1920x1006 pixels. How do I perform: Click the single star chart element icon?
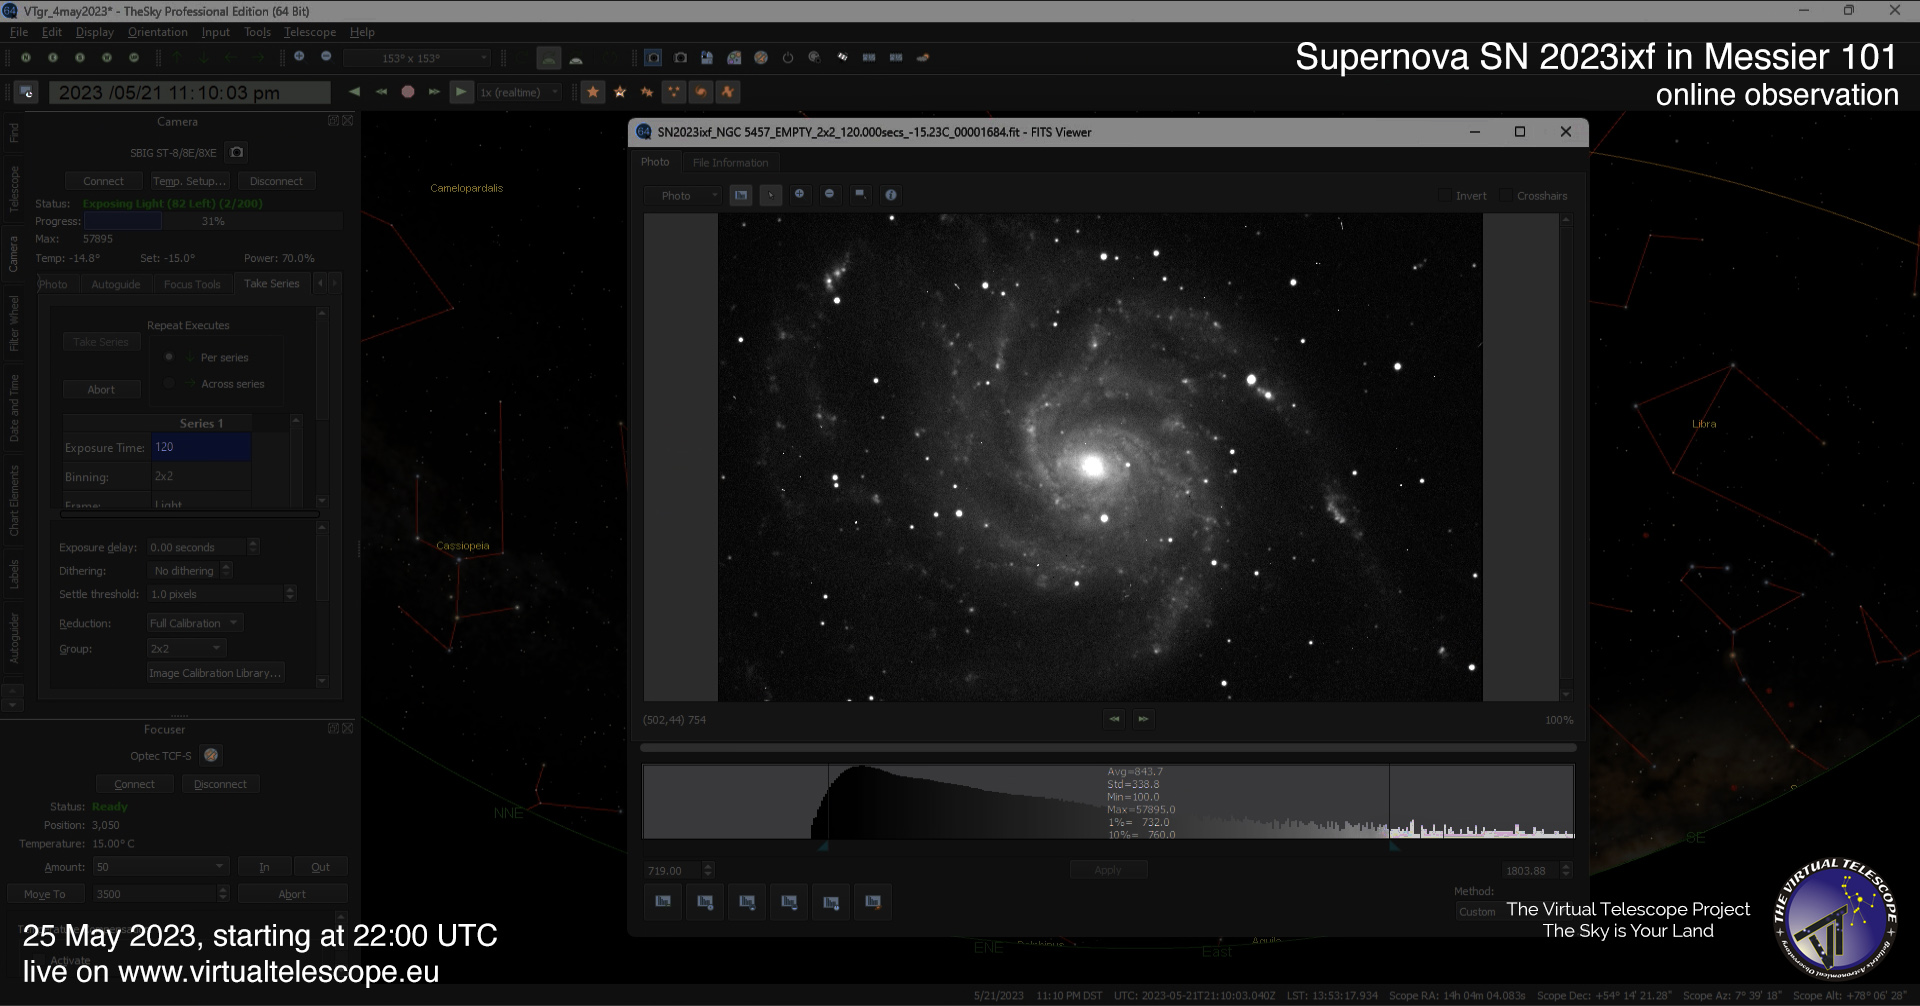593,91
